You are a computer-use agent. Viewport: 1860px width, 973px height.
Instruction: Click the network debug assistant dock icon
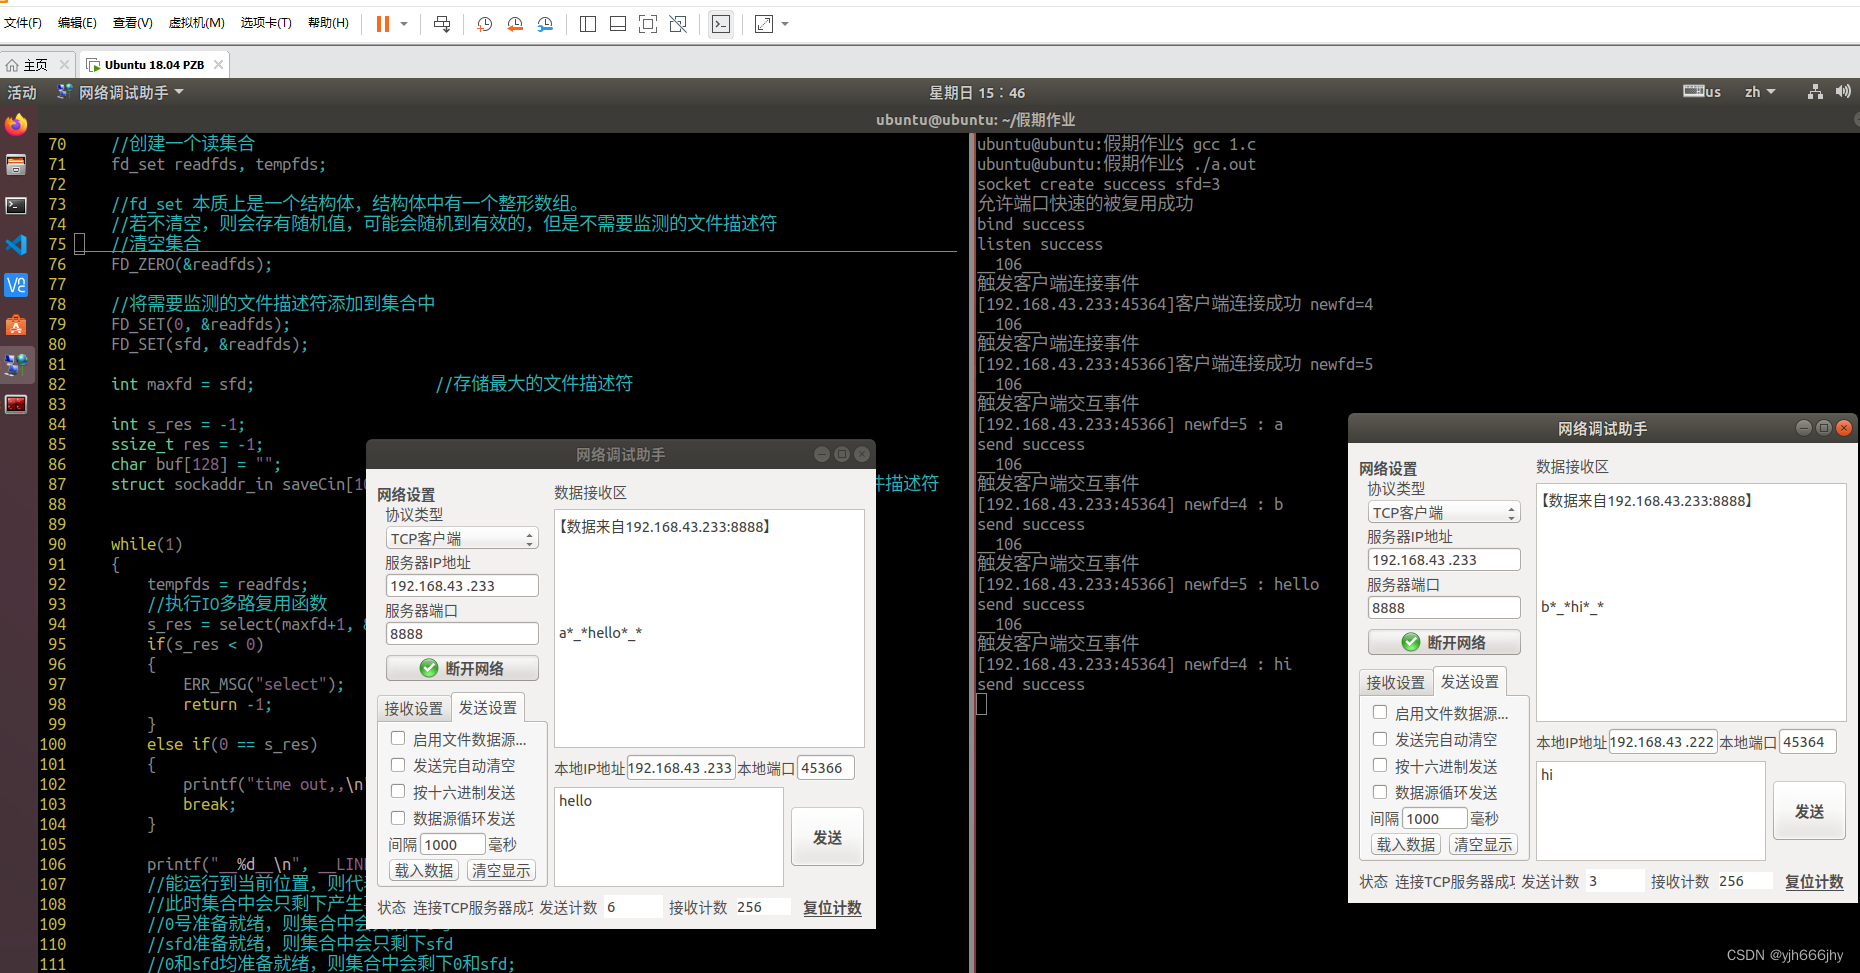[x=16, y=365]
